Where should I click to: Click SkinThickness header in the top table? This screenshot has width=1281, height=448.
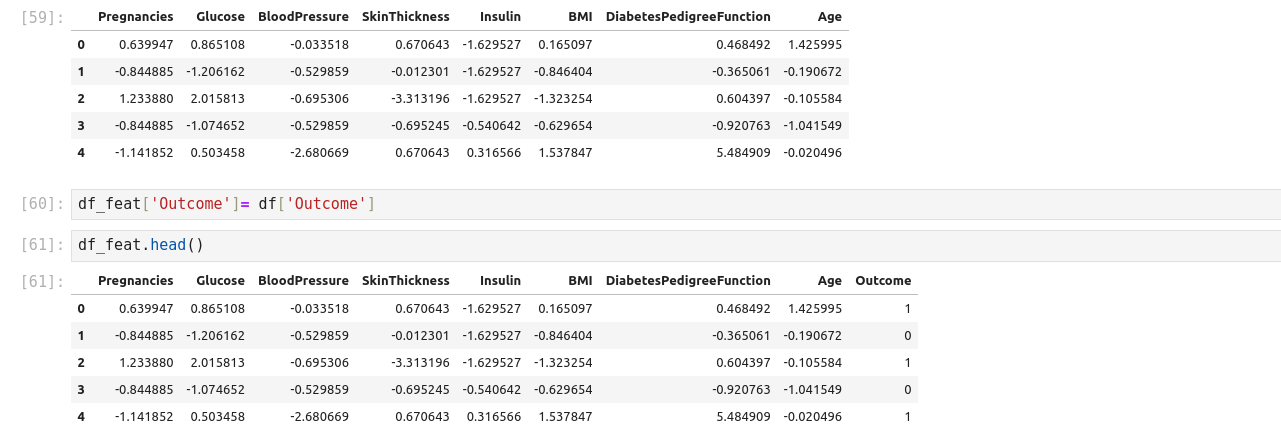(405, 18)
